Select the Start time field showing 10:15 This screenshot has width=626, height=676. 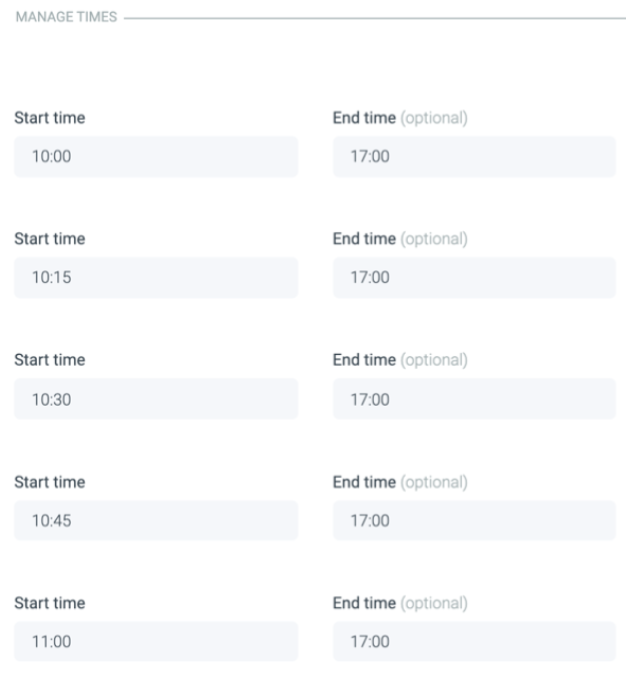[155, 278]
